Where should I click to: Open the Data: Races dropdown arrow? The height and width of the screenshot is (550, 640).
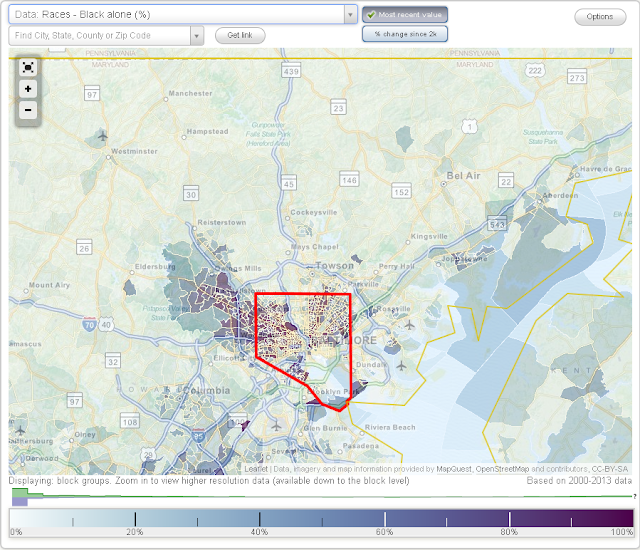click(350, 15)
